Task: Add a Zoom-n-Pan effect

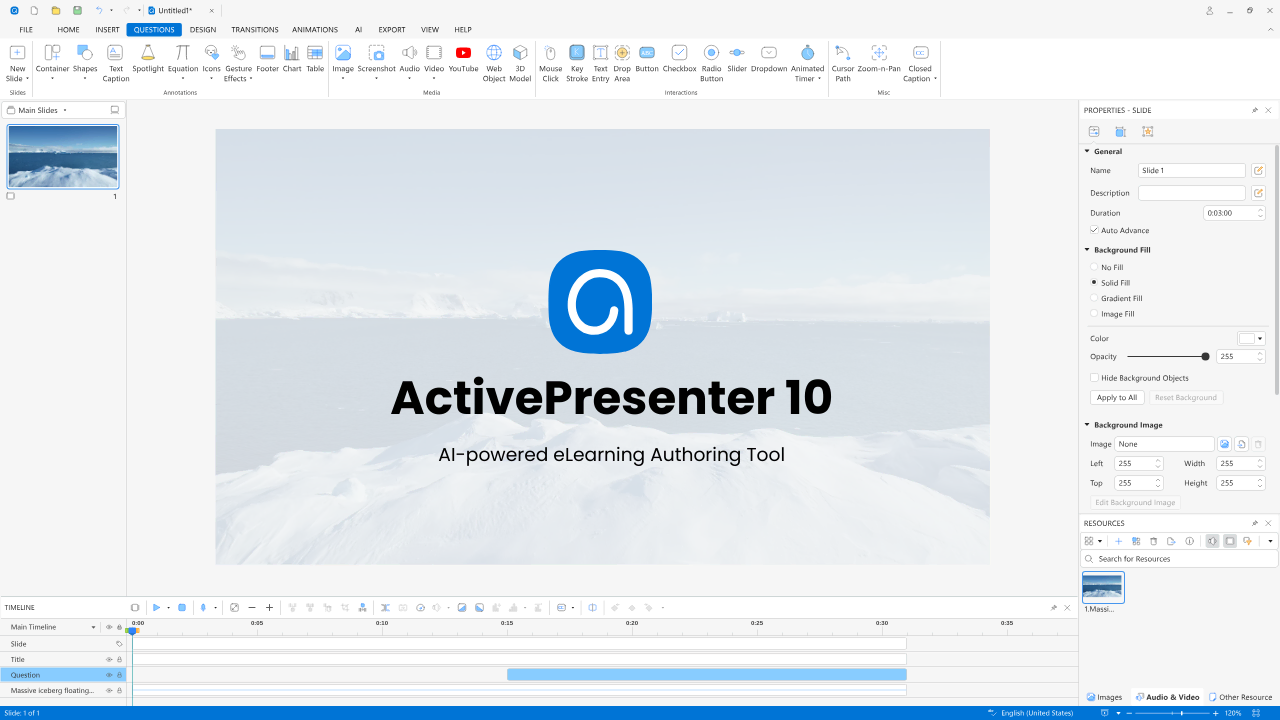Action: pyautogui.click(x=878, y=62)
